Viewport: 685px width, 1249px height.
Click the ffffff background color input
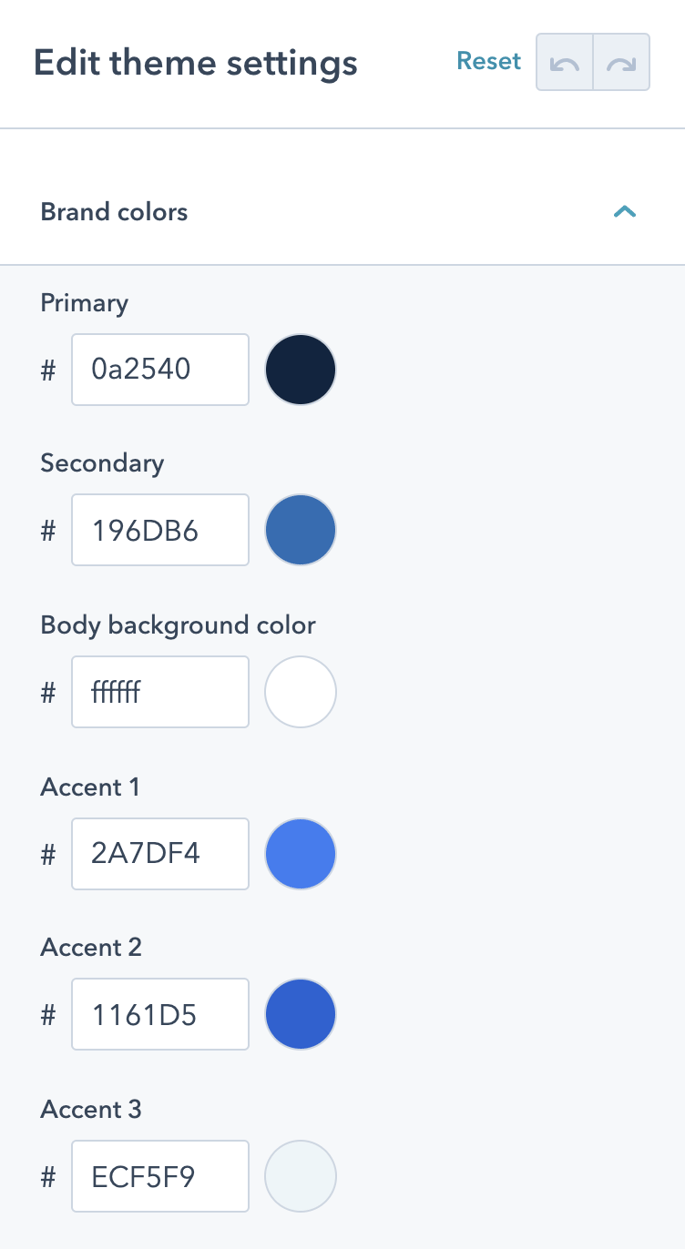coord(159,691)
